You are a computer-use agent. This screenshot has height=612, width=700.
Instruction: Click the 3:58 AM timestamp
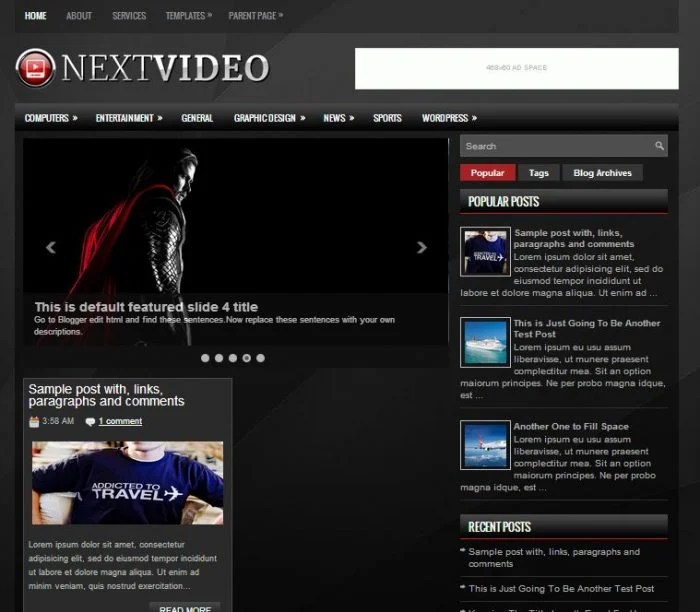point(58,421)
